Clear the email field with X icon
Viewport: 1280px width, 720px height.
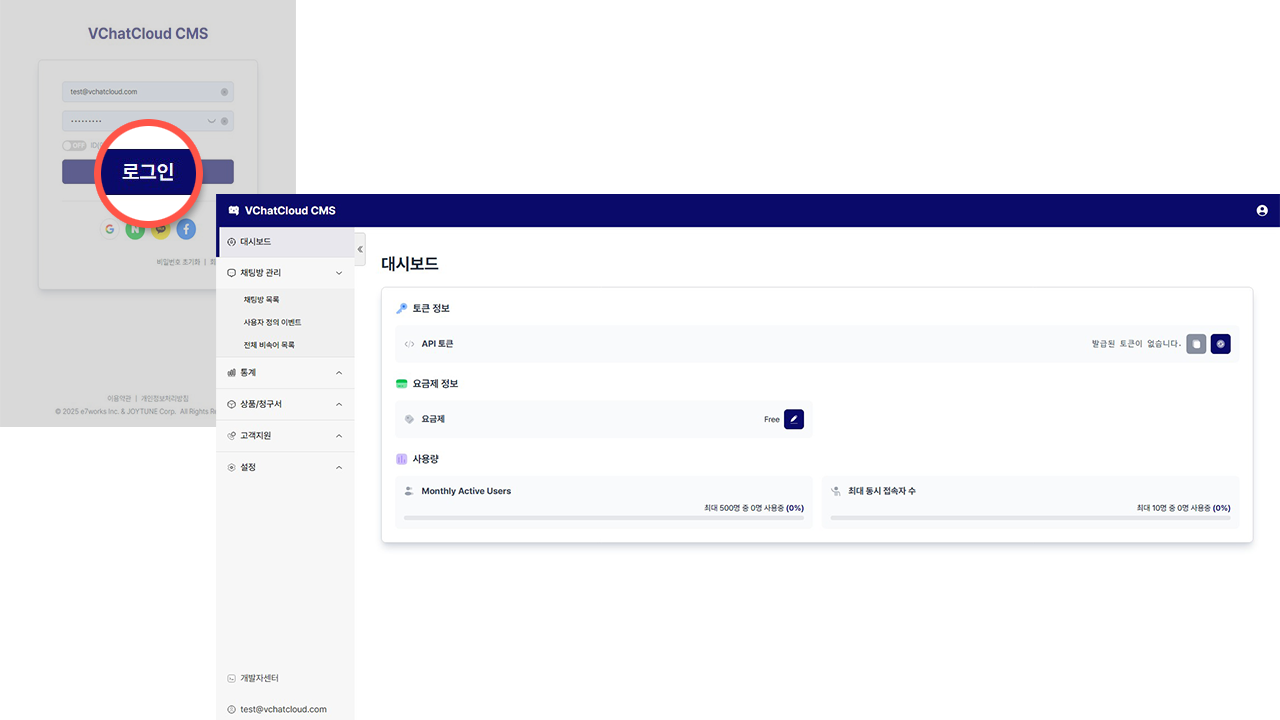pos(224,92)
